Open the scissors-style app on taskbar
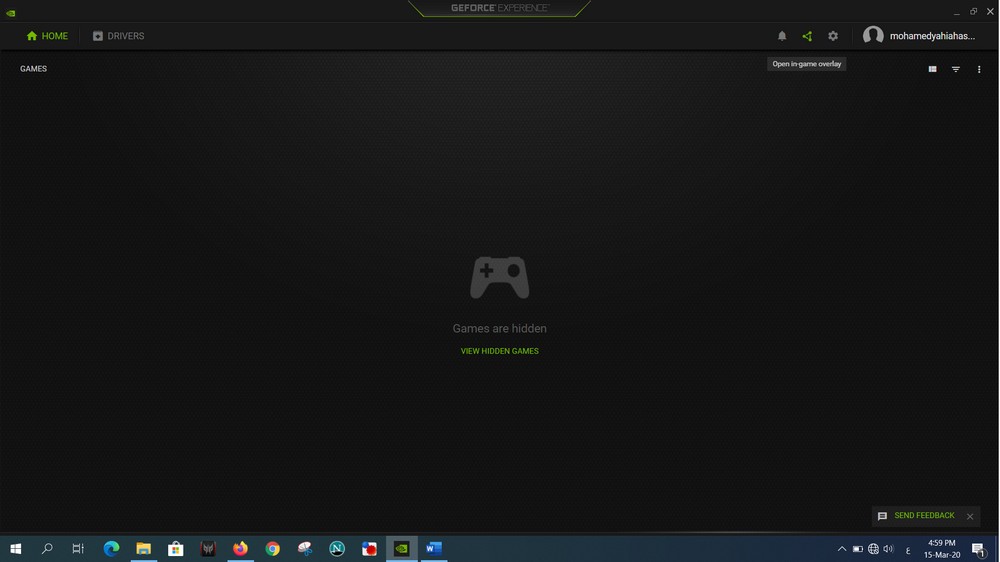1000x562 pixels. tap(304, 549)
